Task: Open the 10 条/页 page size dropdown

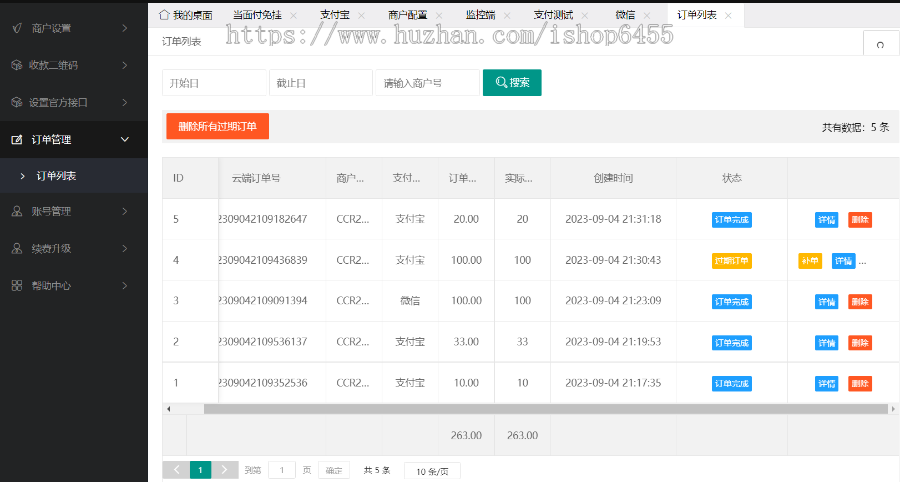Action: click(x=432, y=470)
